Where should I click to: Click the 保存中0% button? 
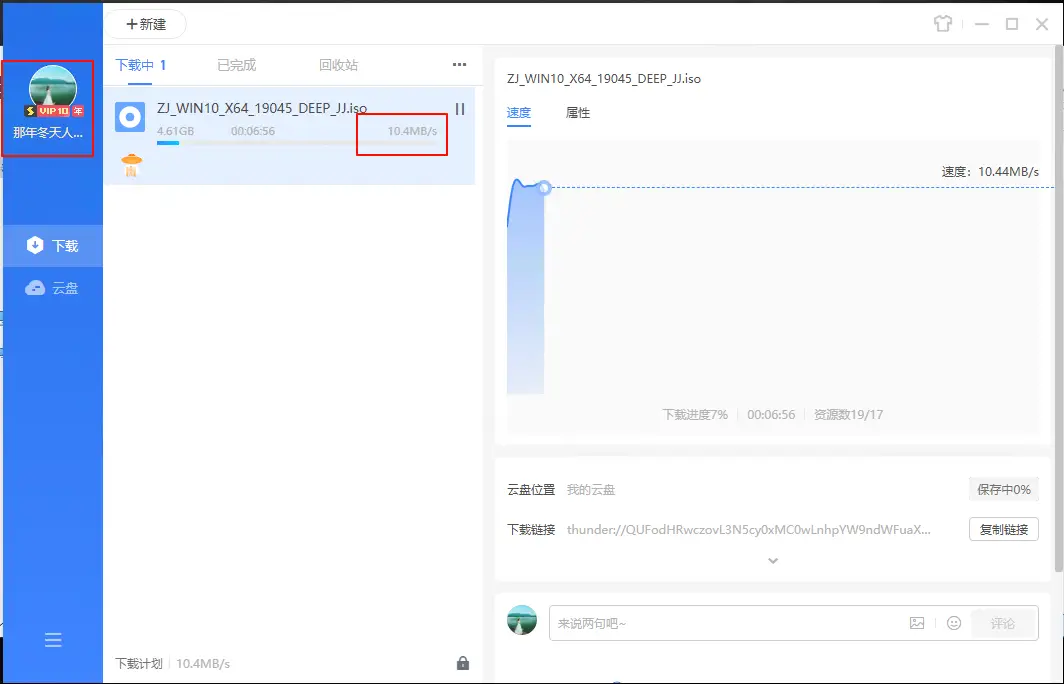[1004, 489]
